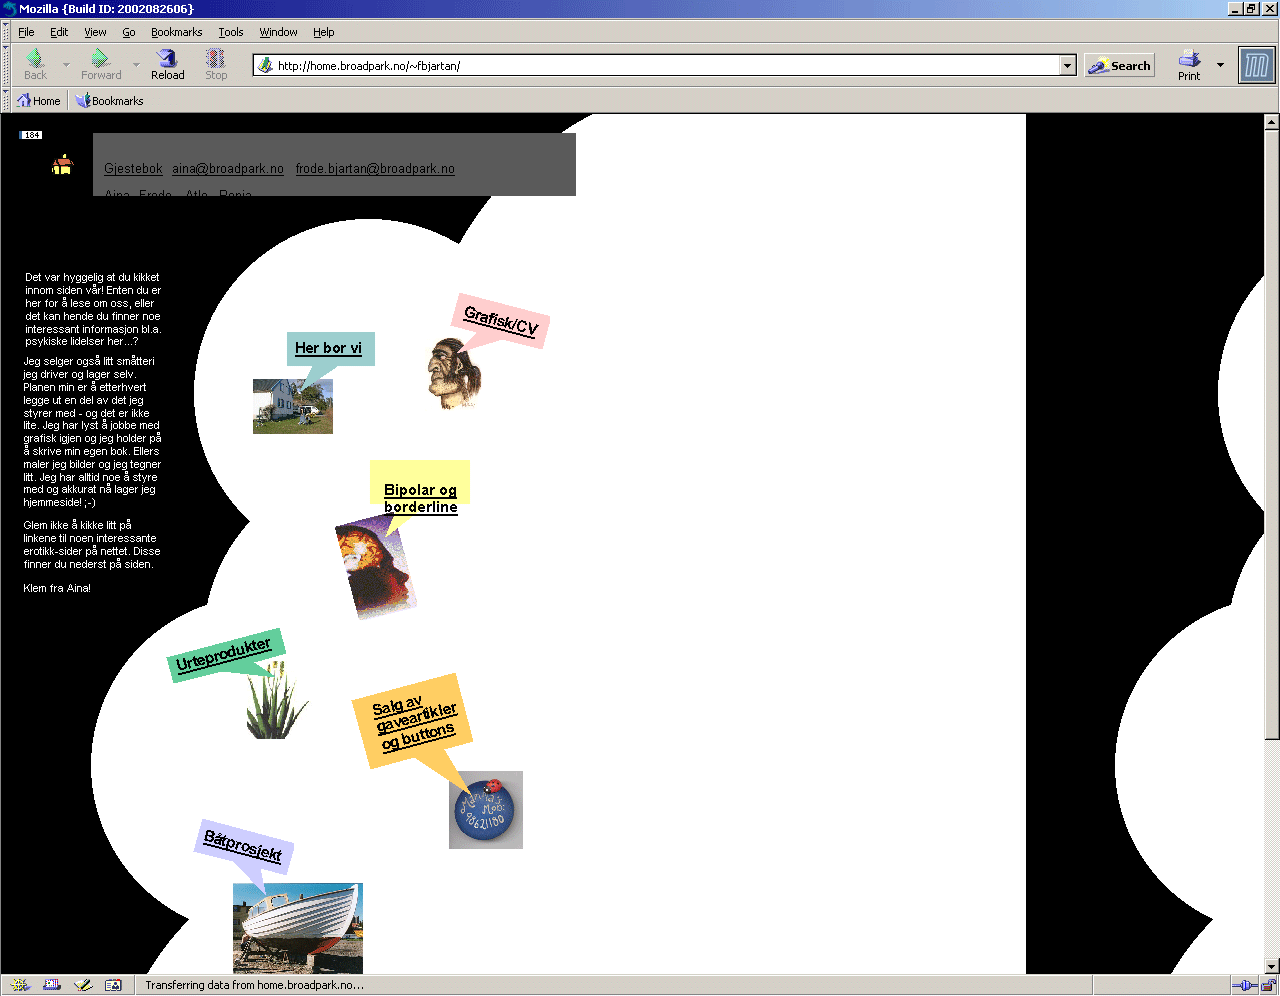
Task: Expand the URL bar history dropdown
Action: tap(1068, 66)
